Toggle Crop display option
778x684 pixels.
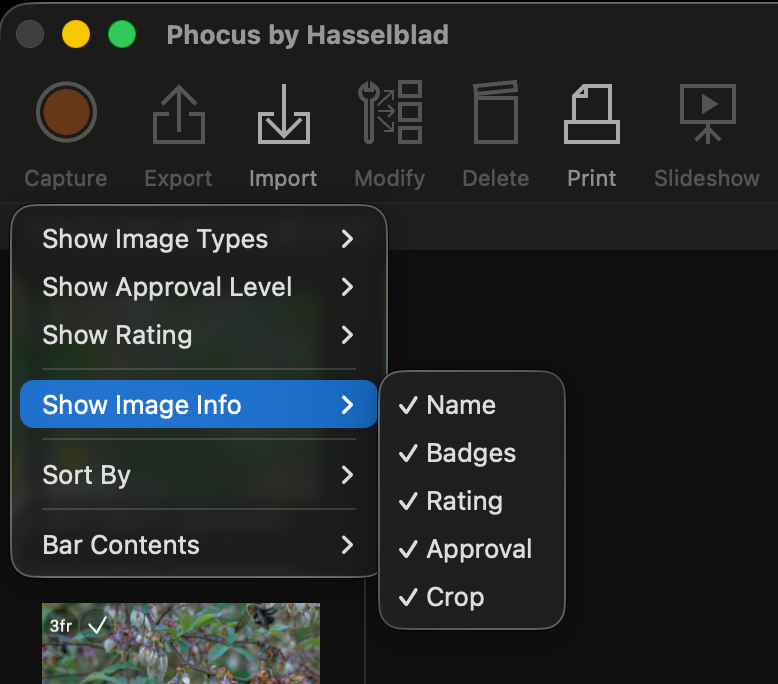472,597
